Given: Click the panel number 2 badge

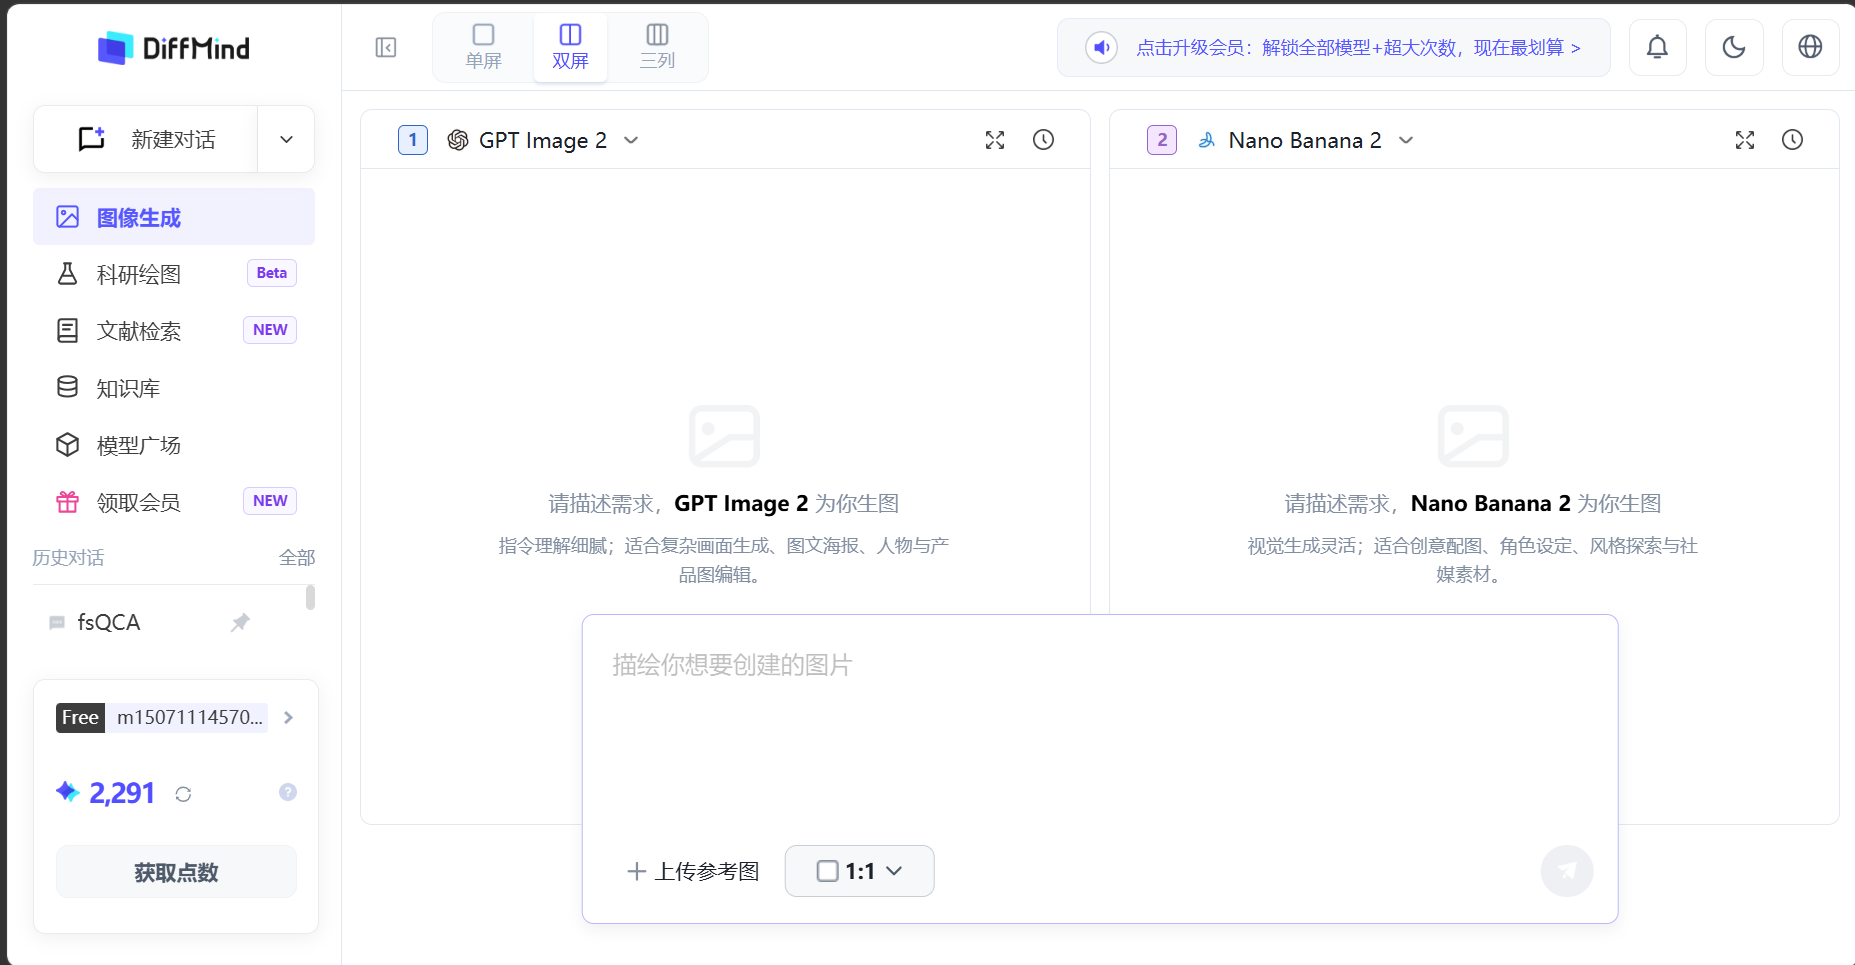Looking at the screenshot, I should pyautogui.click(x=1162, y=140).
